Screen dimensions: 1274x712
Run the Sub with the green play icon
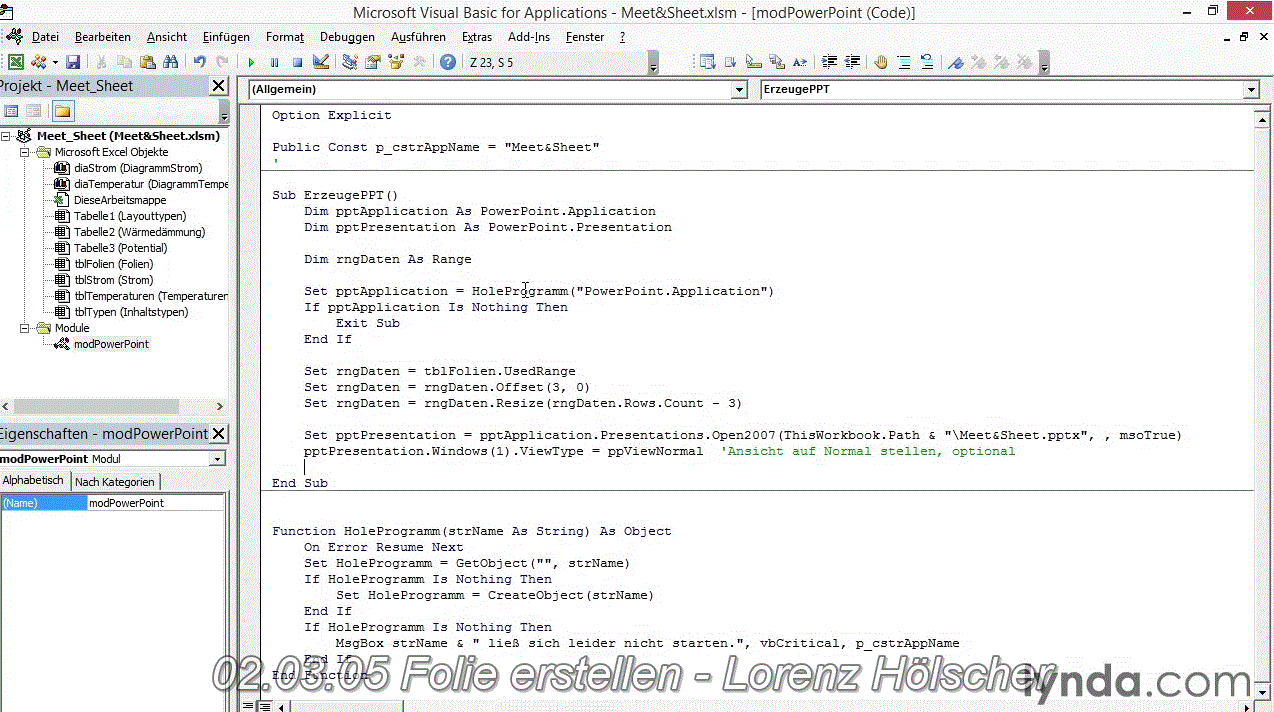tap(251, 62)
